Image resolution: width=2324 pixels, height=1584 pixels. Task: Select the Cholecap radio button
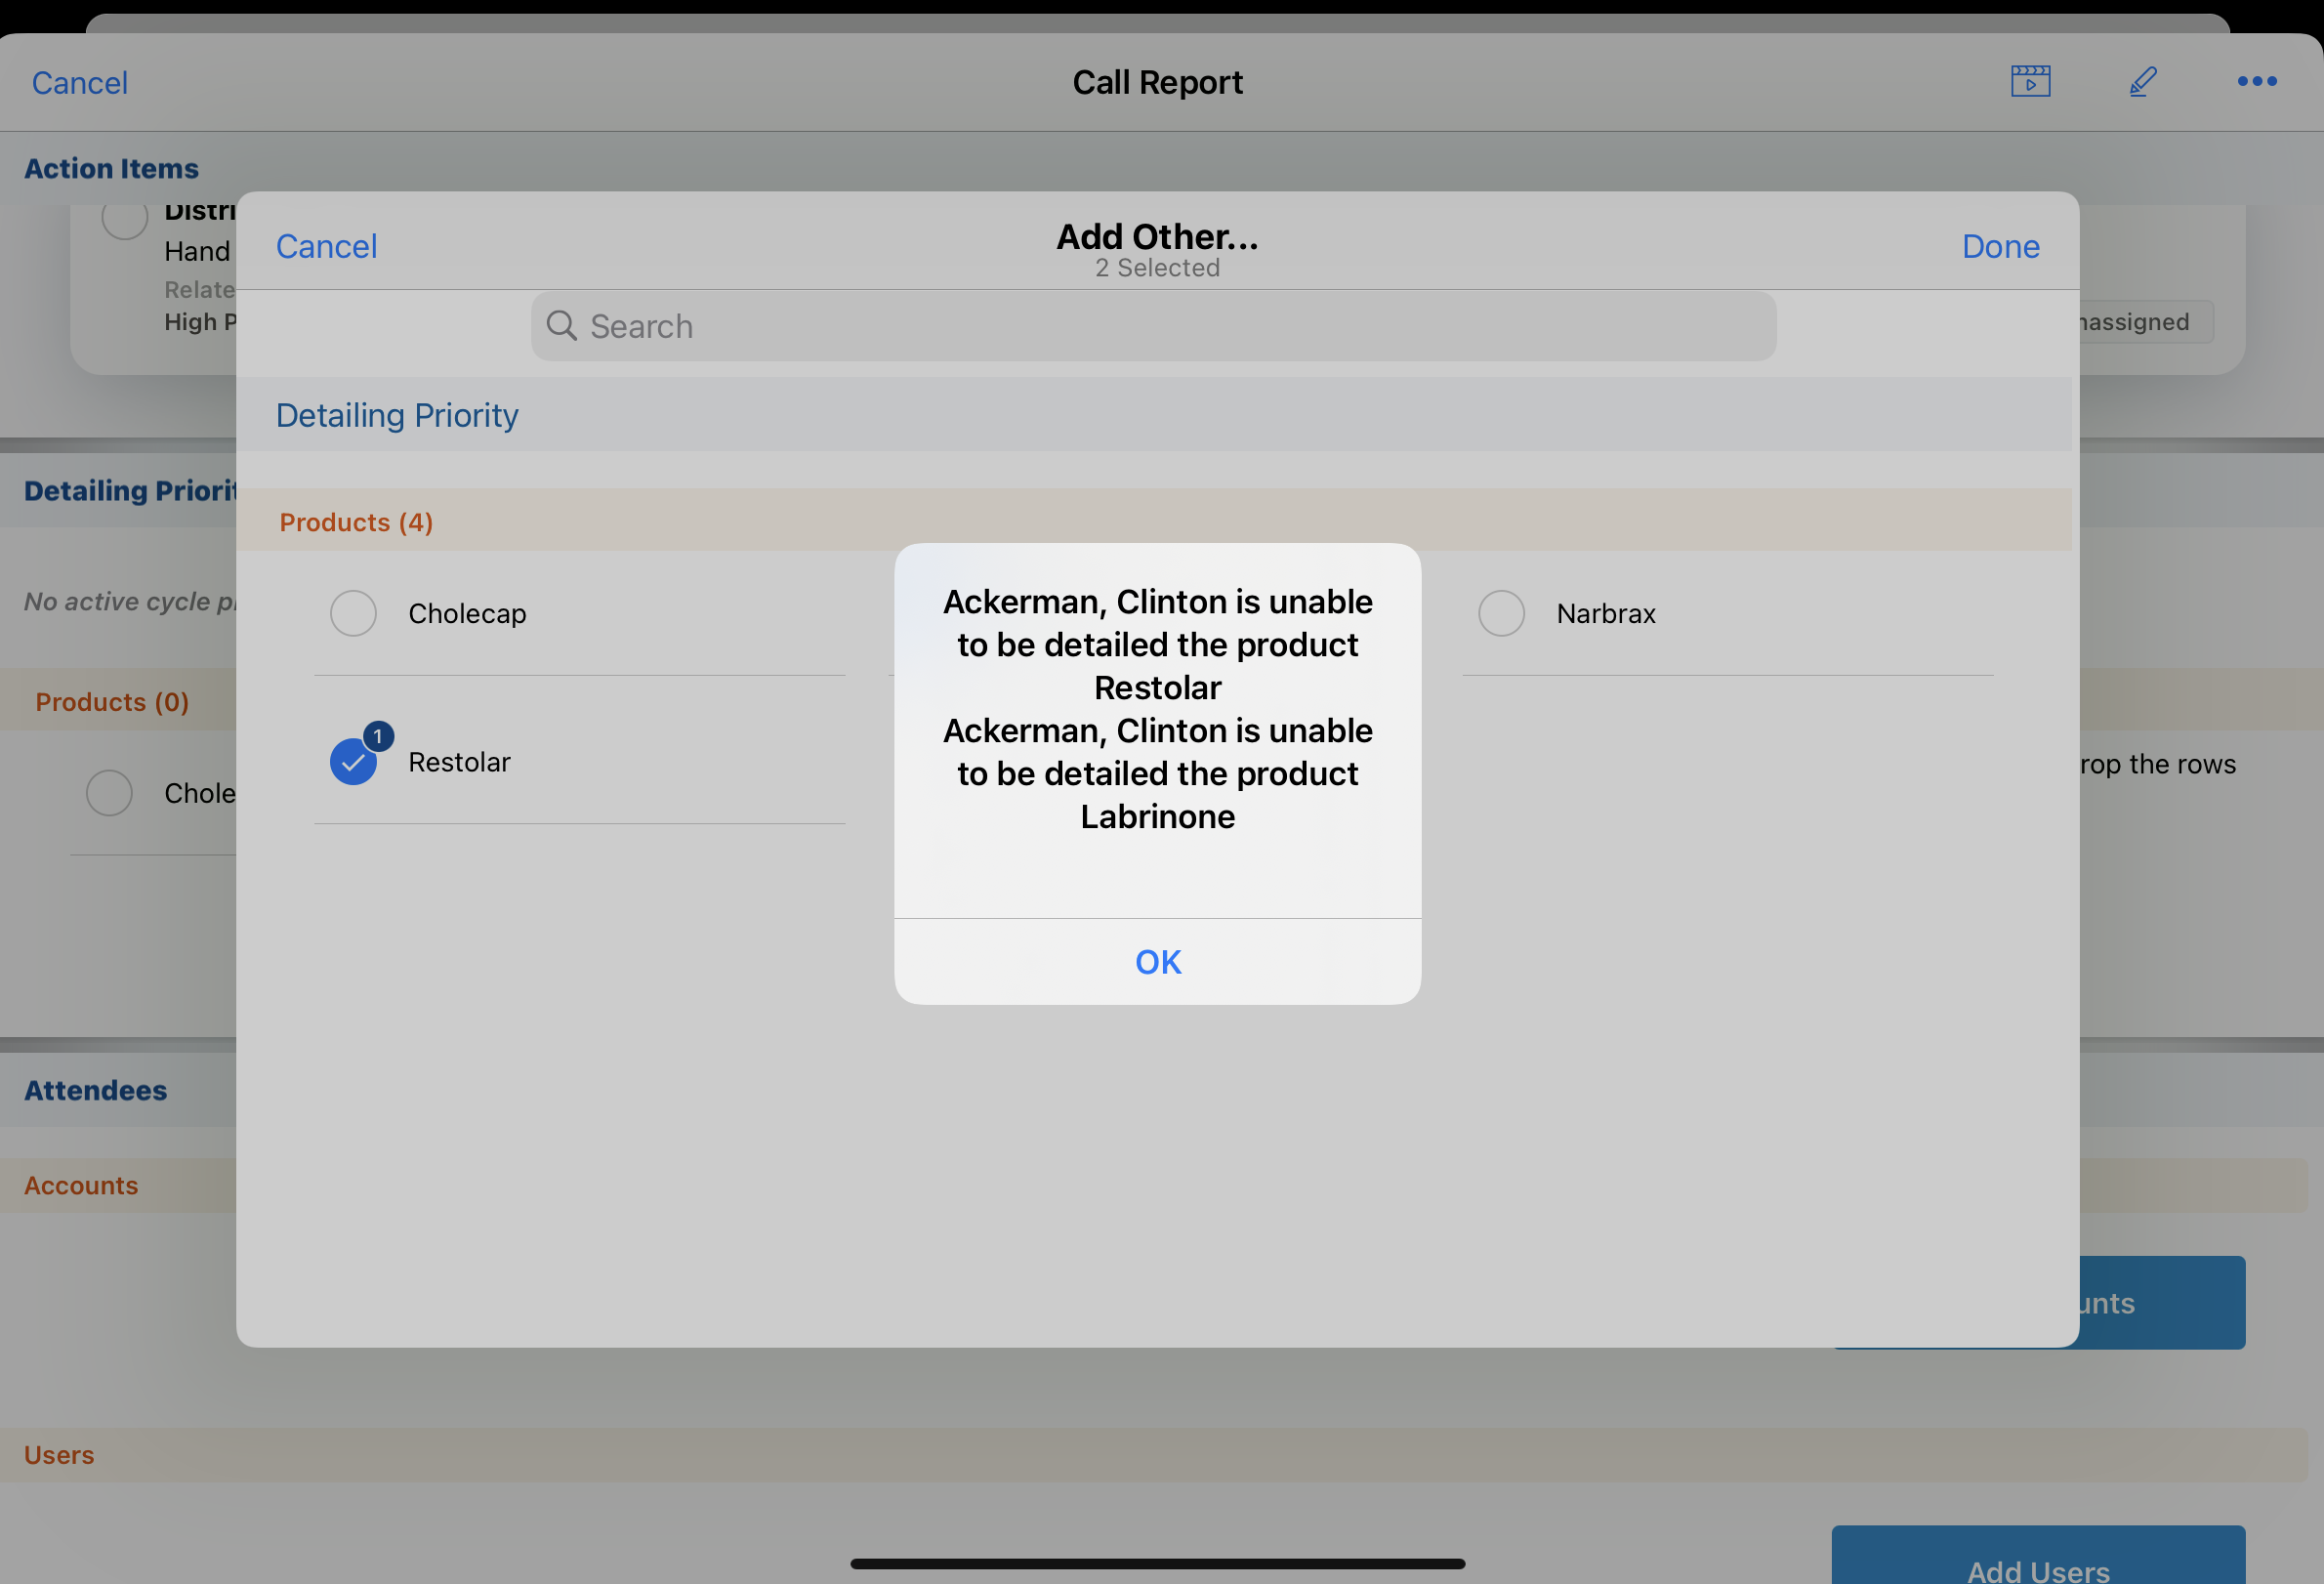click(353, 613)
